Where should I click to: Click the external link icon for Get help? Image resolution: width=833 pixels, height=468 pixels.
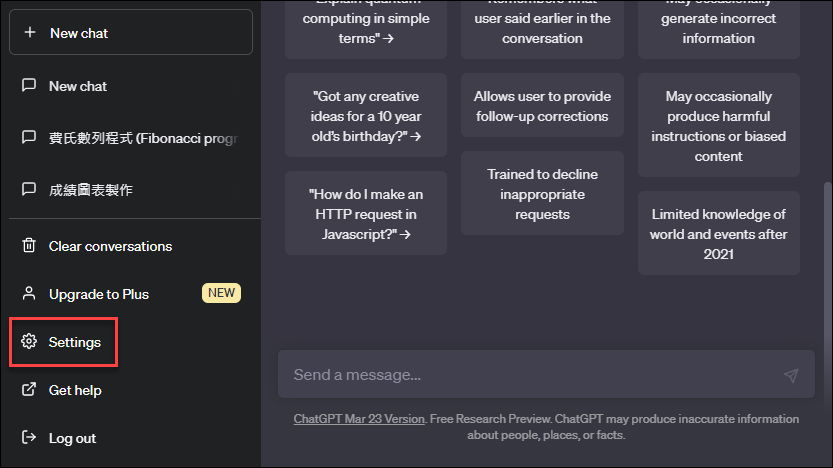coord(29,390)
